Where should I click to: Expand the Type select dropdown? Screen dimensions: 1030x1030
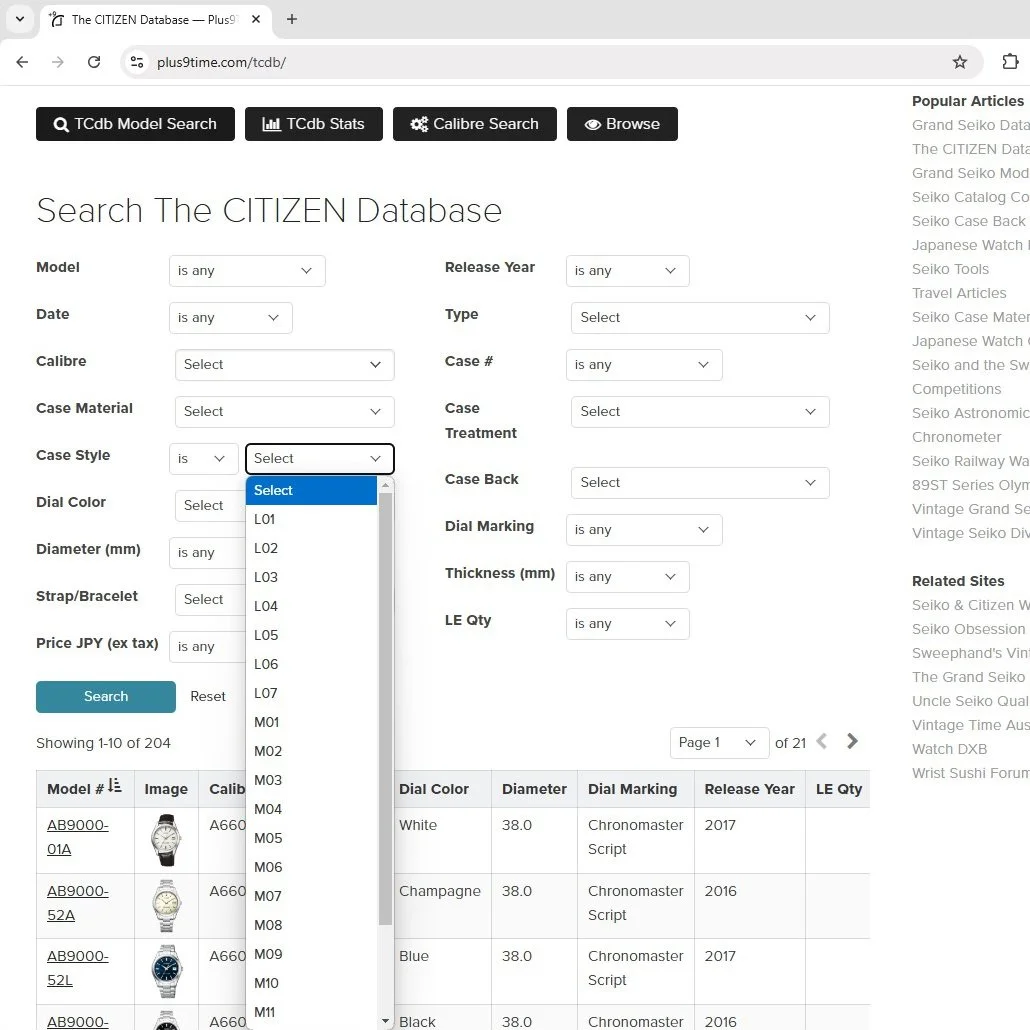(700, 318)
